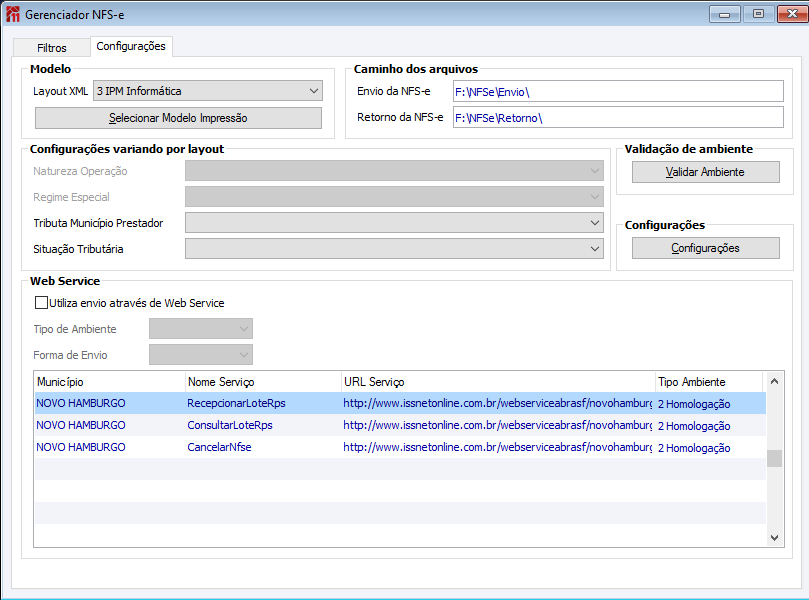Click the Envio da NFS-e path field

click(x=617, y=92)
